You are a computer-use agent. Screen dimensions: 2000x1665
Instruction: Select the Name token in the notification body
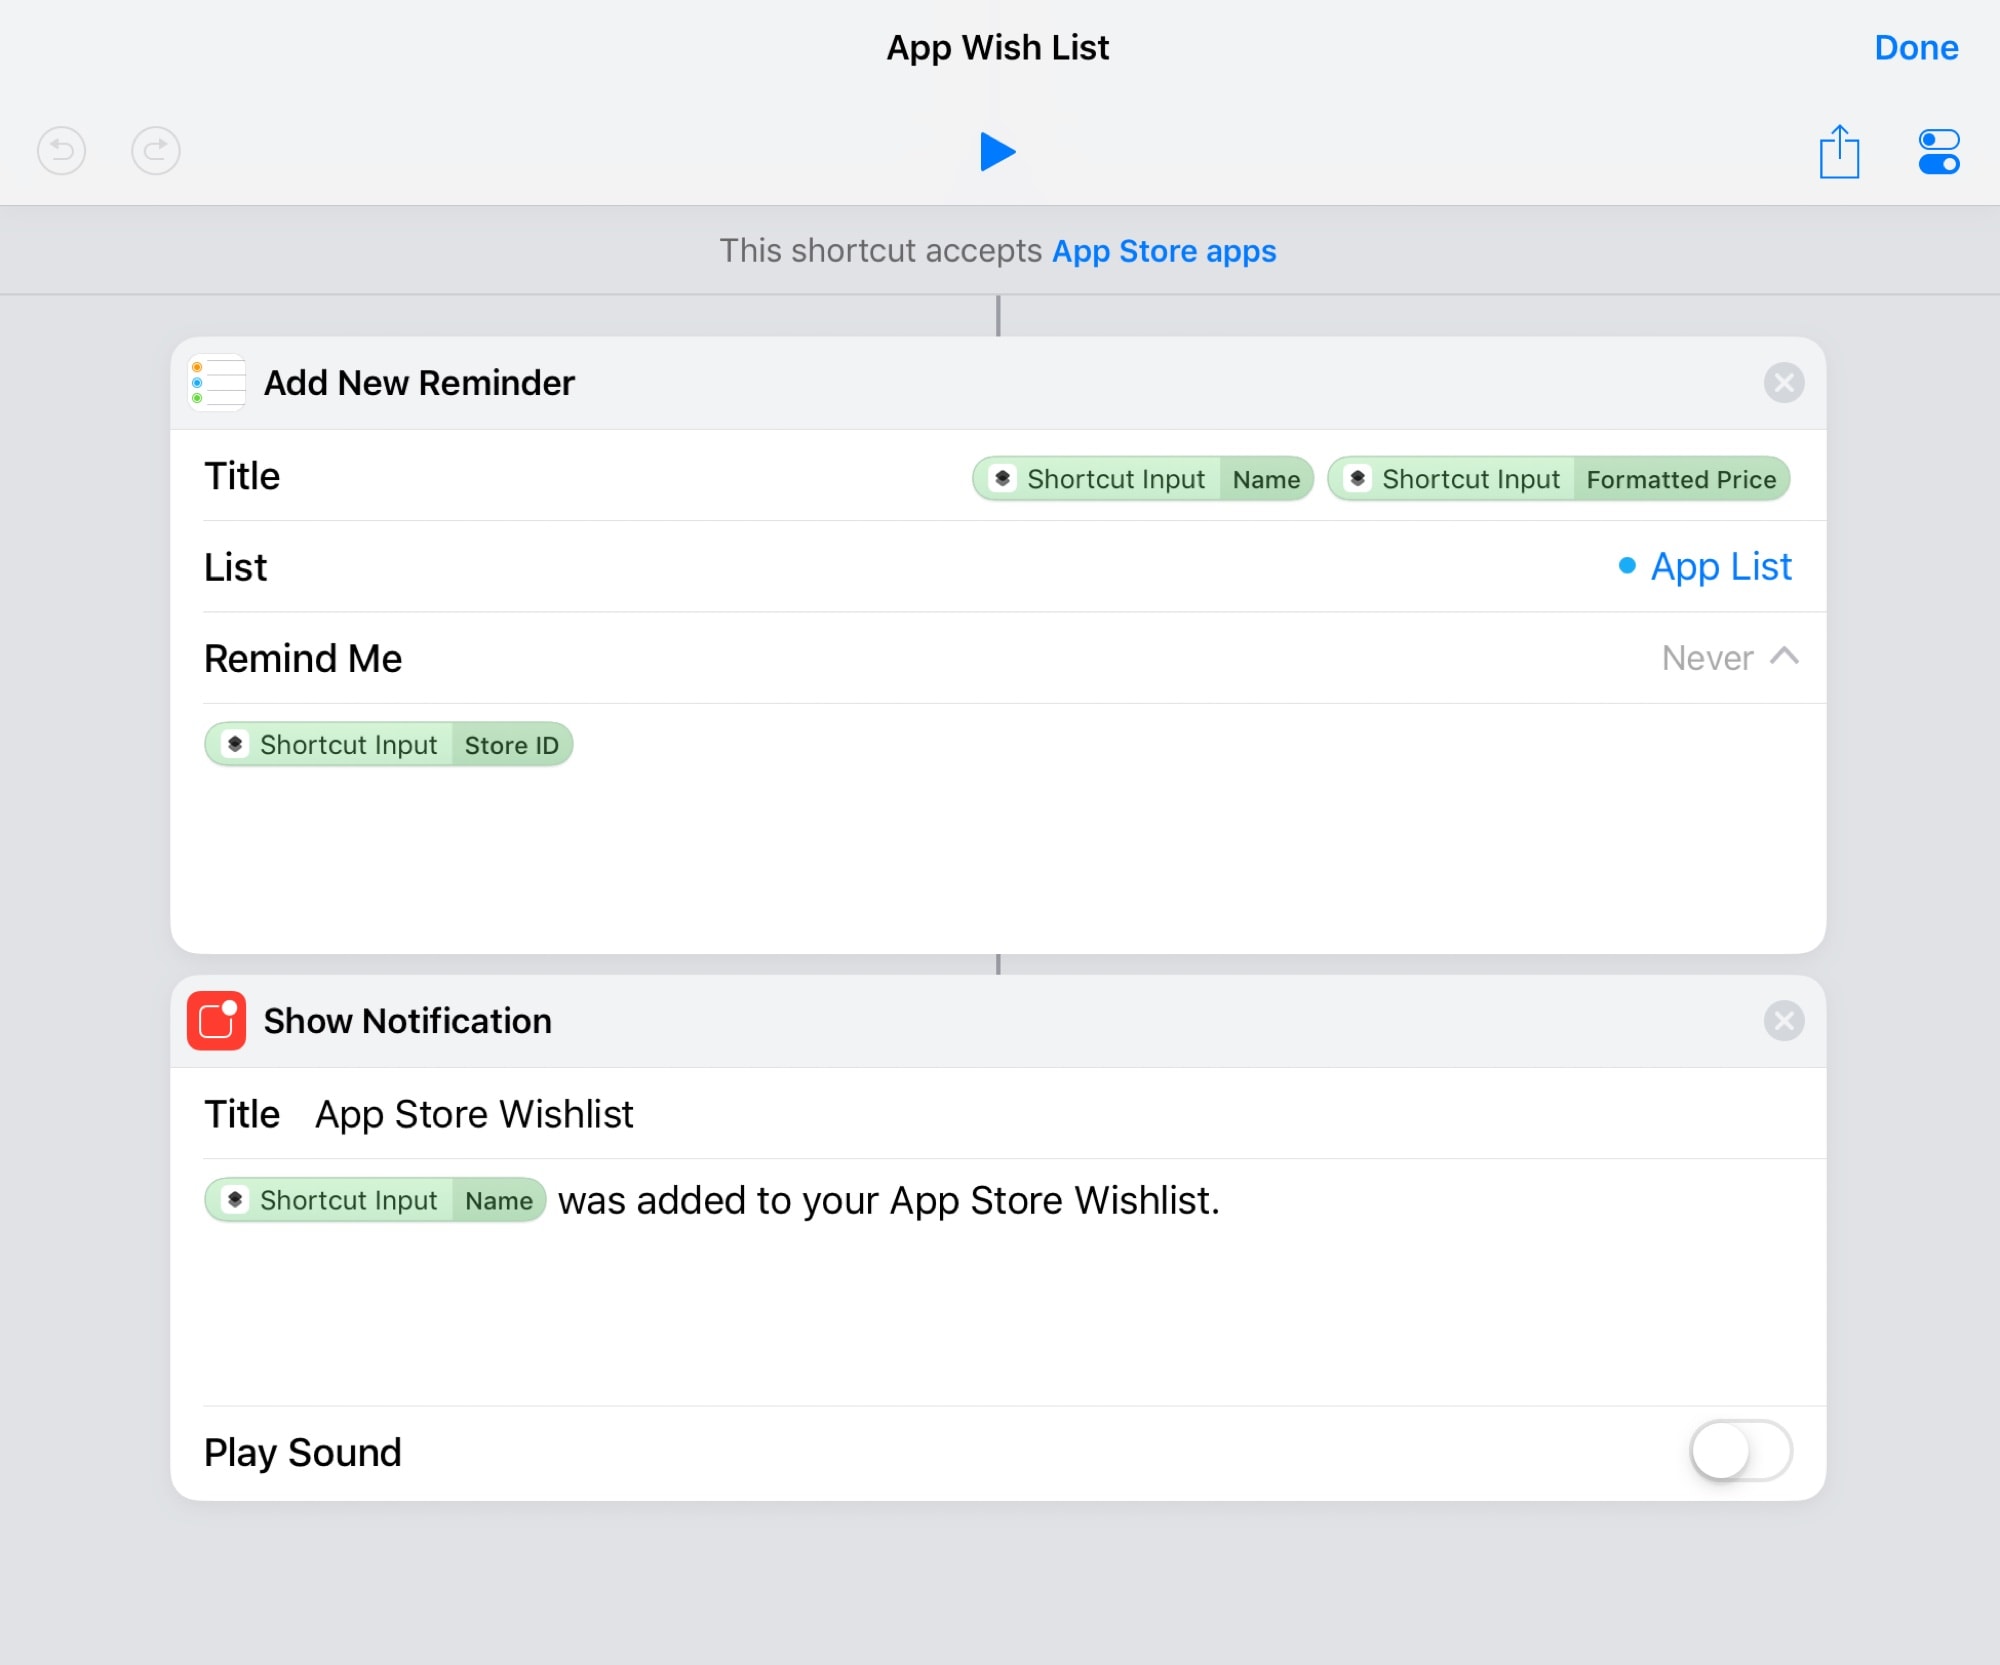pos(374,1200)
